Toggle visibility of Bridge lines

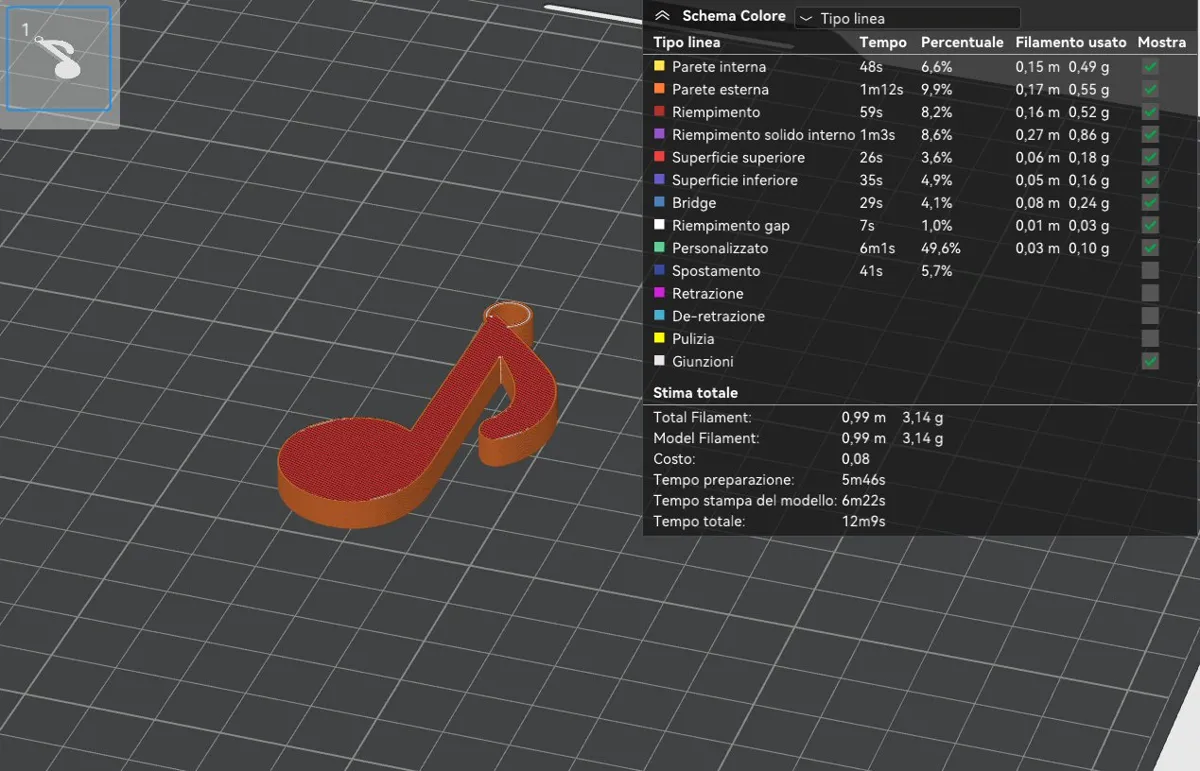coord(1150,203)
